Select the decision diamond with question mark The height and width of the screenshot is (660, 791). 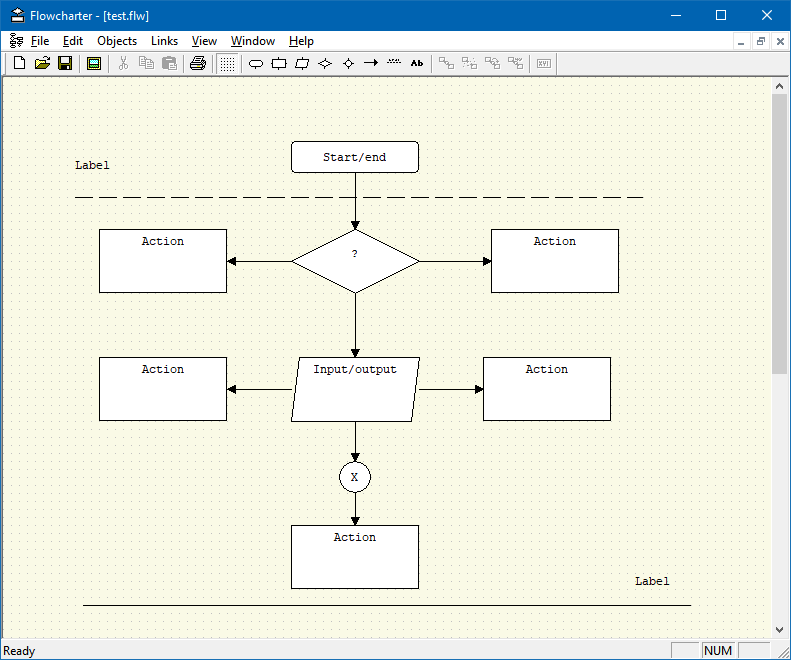click(355, 261)
